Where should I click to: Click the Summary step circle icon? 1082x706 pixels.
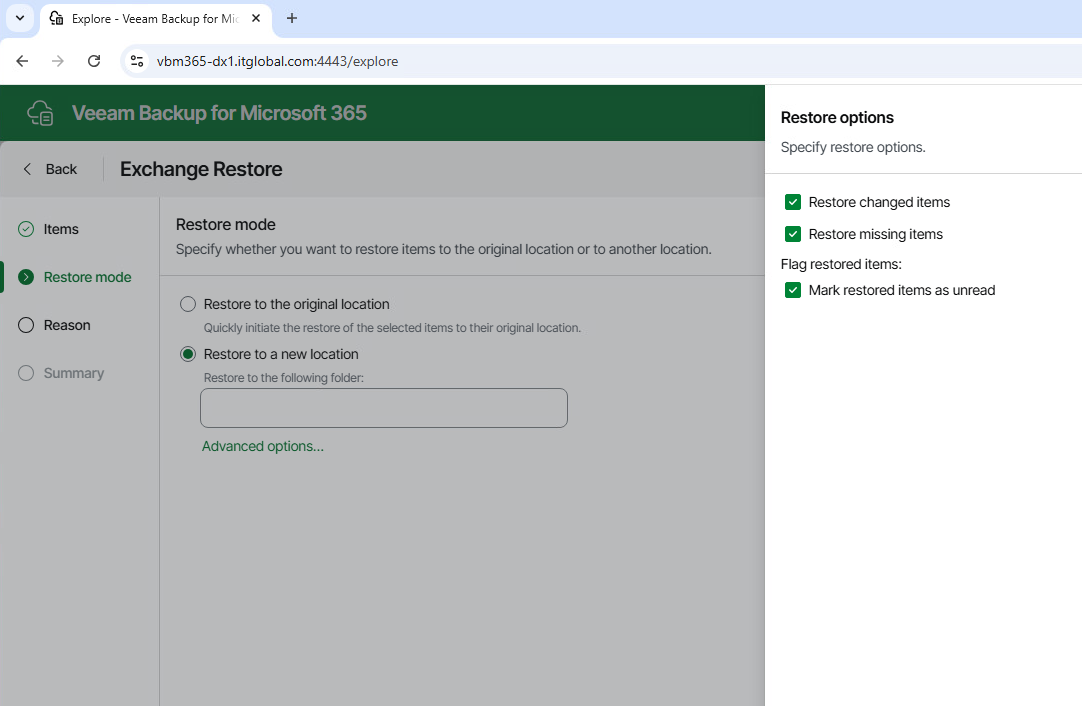point(26,373)
